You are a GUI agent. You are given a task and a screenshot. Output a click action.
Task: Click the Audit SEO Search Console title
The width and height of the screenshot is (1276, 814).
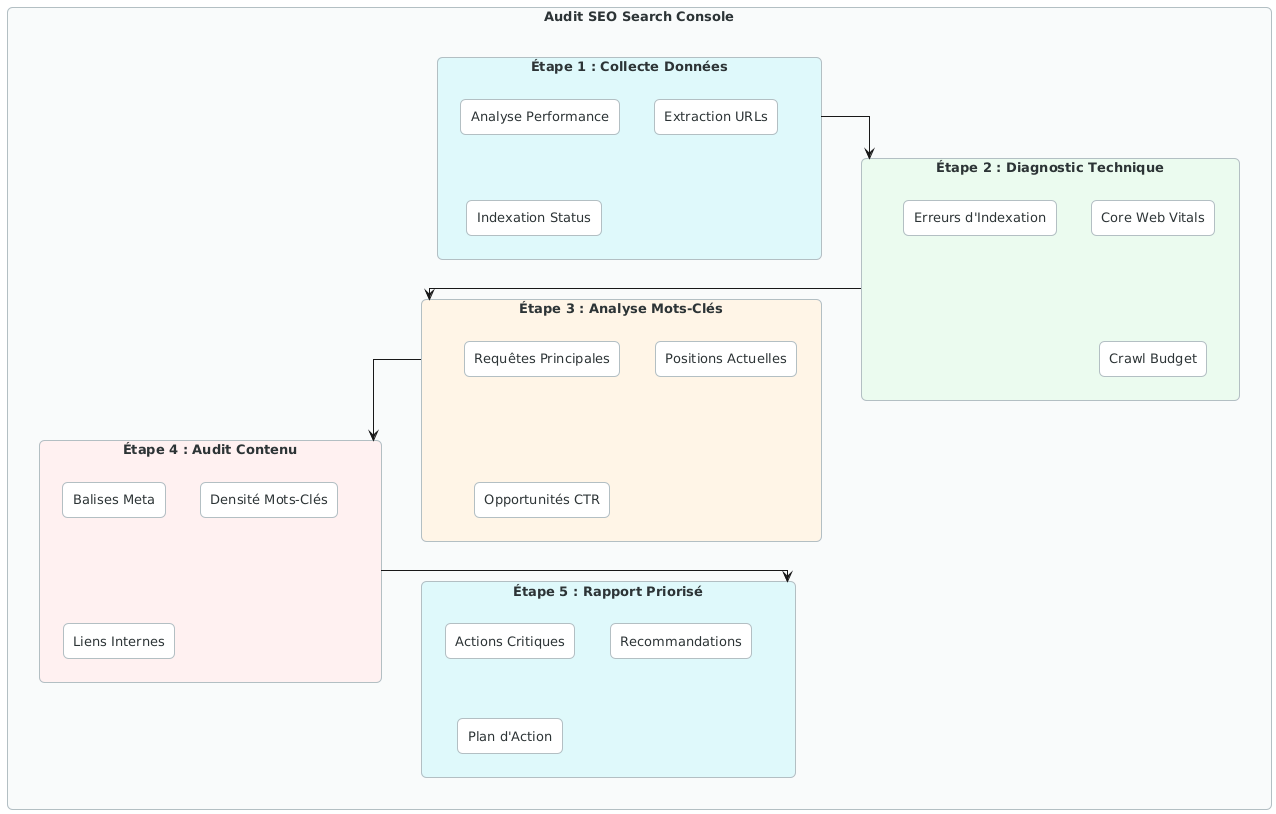[x=638, y=17]
